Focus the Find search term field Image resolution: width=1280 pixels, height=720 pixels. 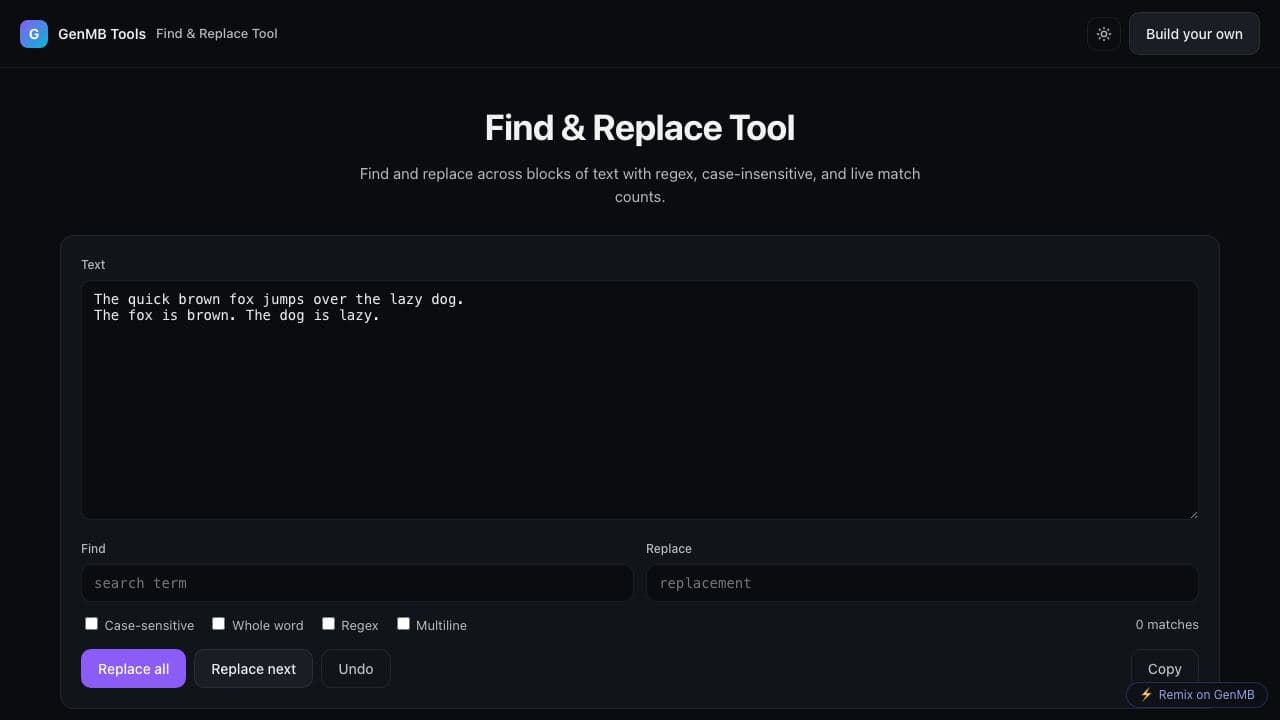pyautogui.click(x=357, y=583)
